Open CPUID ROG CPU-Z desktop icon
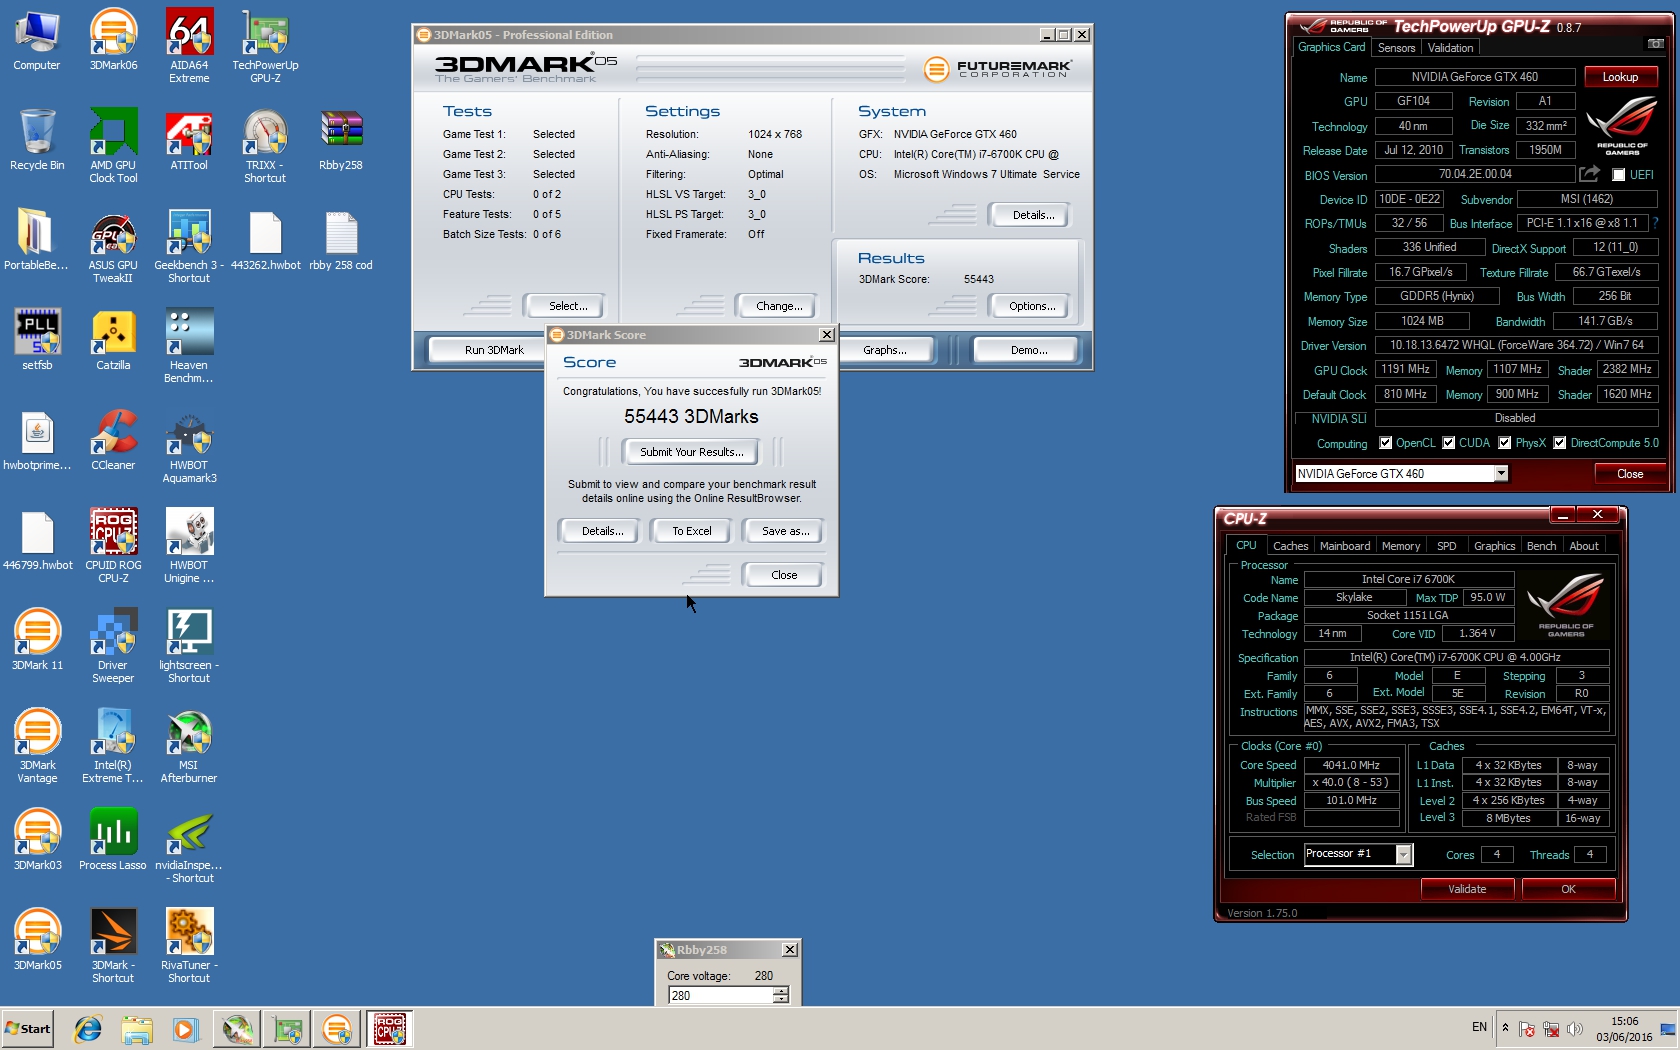The image size is (1680, 1050). 113,547
